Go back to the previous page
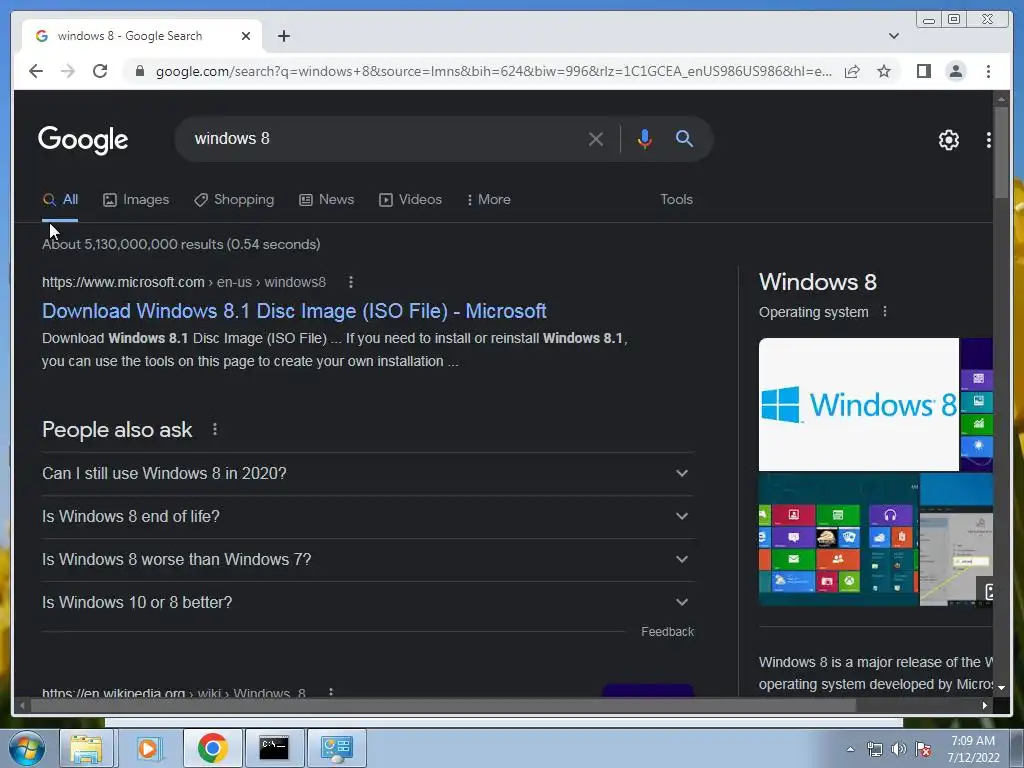 point(36,71)
